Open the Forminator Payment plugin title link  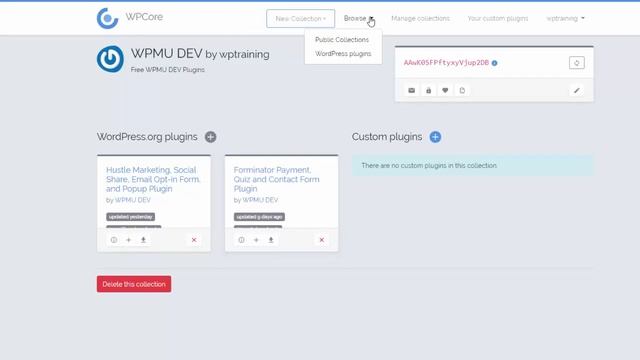pos(276,179)
